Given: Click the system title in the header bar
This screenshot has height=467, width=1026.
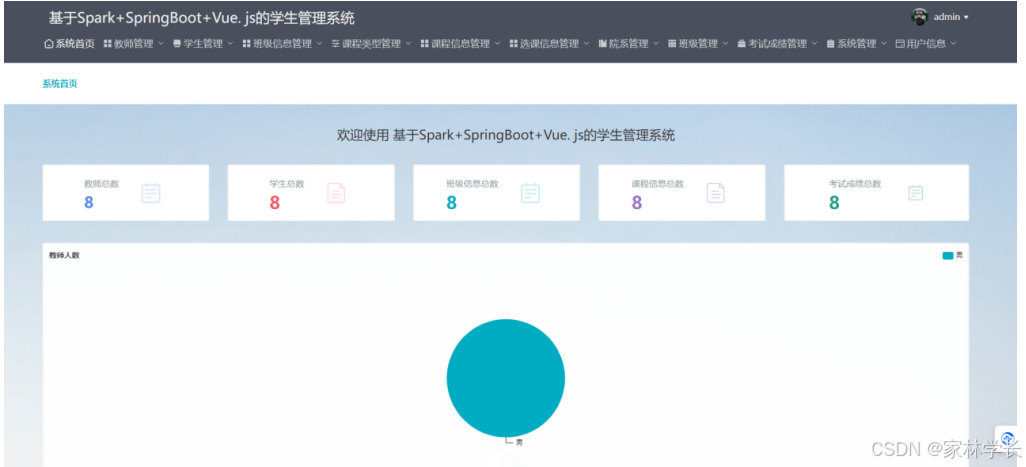Looking at the screenshot, I should (x=202, y=18).
